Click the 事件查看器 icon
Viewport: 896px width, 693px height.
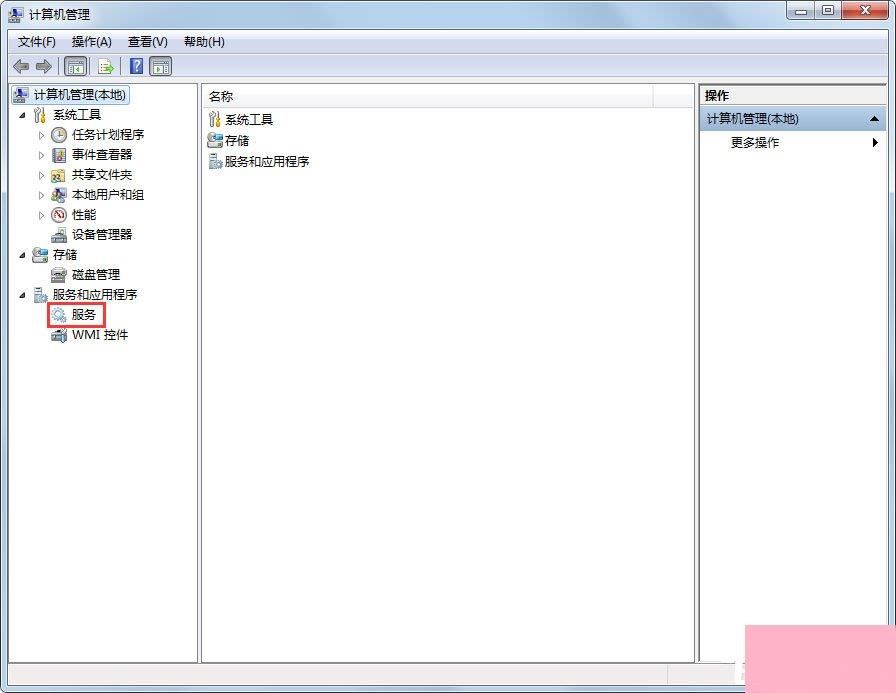tap(59, 155)
